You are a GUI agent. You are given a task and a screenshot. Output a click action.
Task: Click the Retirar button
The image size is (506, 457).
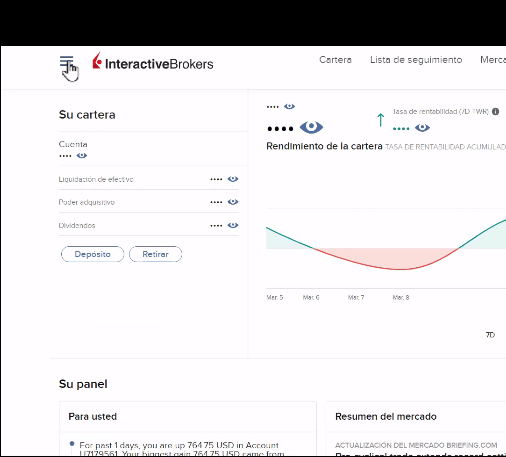[x=155, y=254]
